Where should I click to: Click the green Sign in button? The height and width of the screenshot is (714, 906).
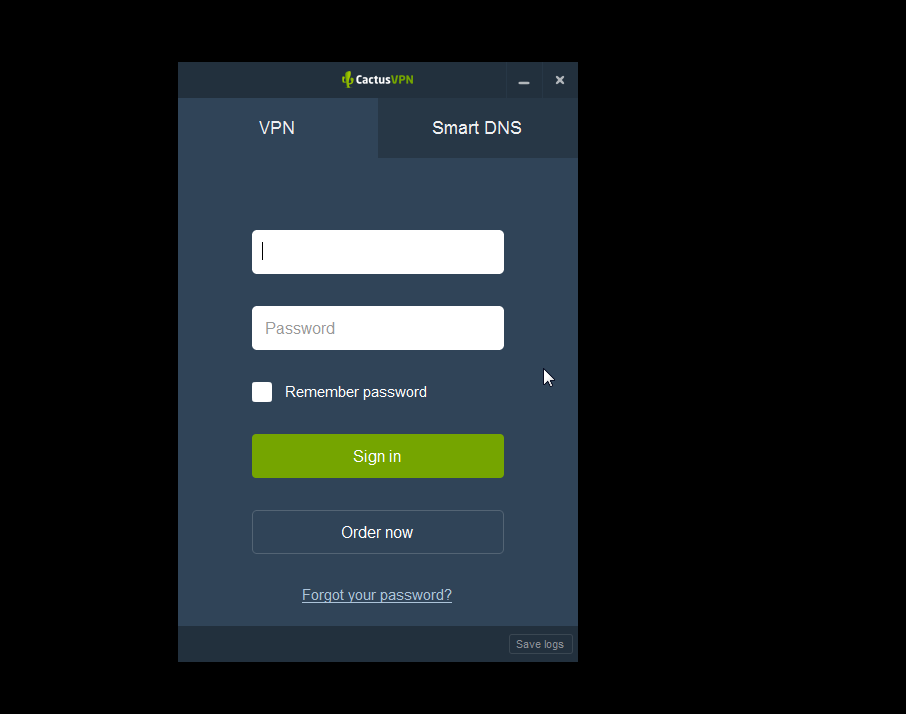[x=378, y=456]
